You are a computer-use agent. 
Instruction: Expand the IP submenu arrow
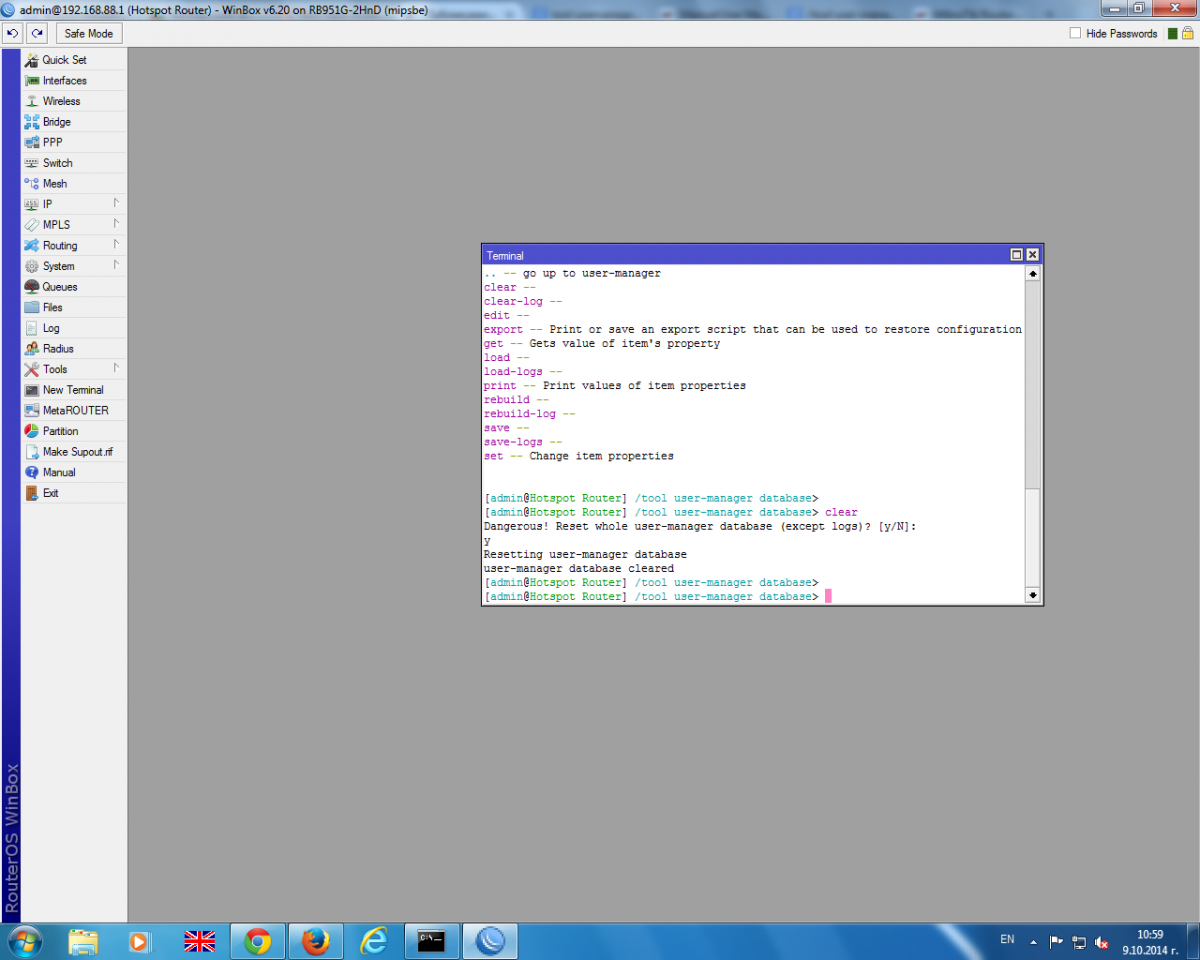click(x=116, y=203)
